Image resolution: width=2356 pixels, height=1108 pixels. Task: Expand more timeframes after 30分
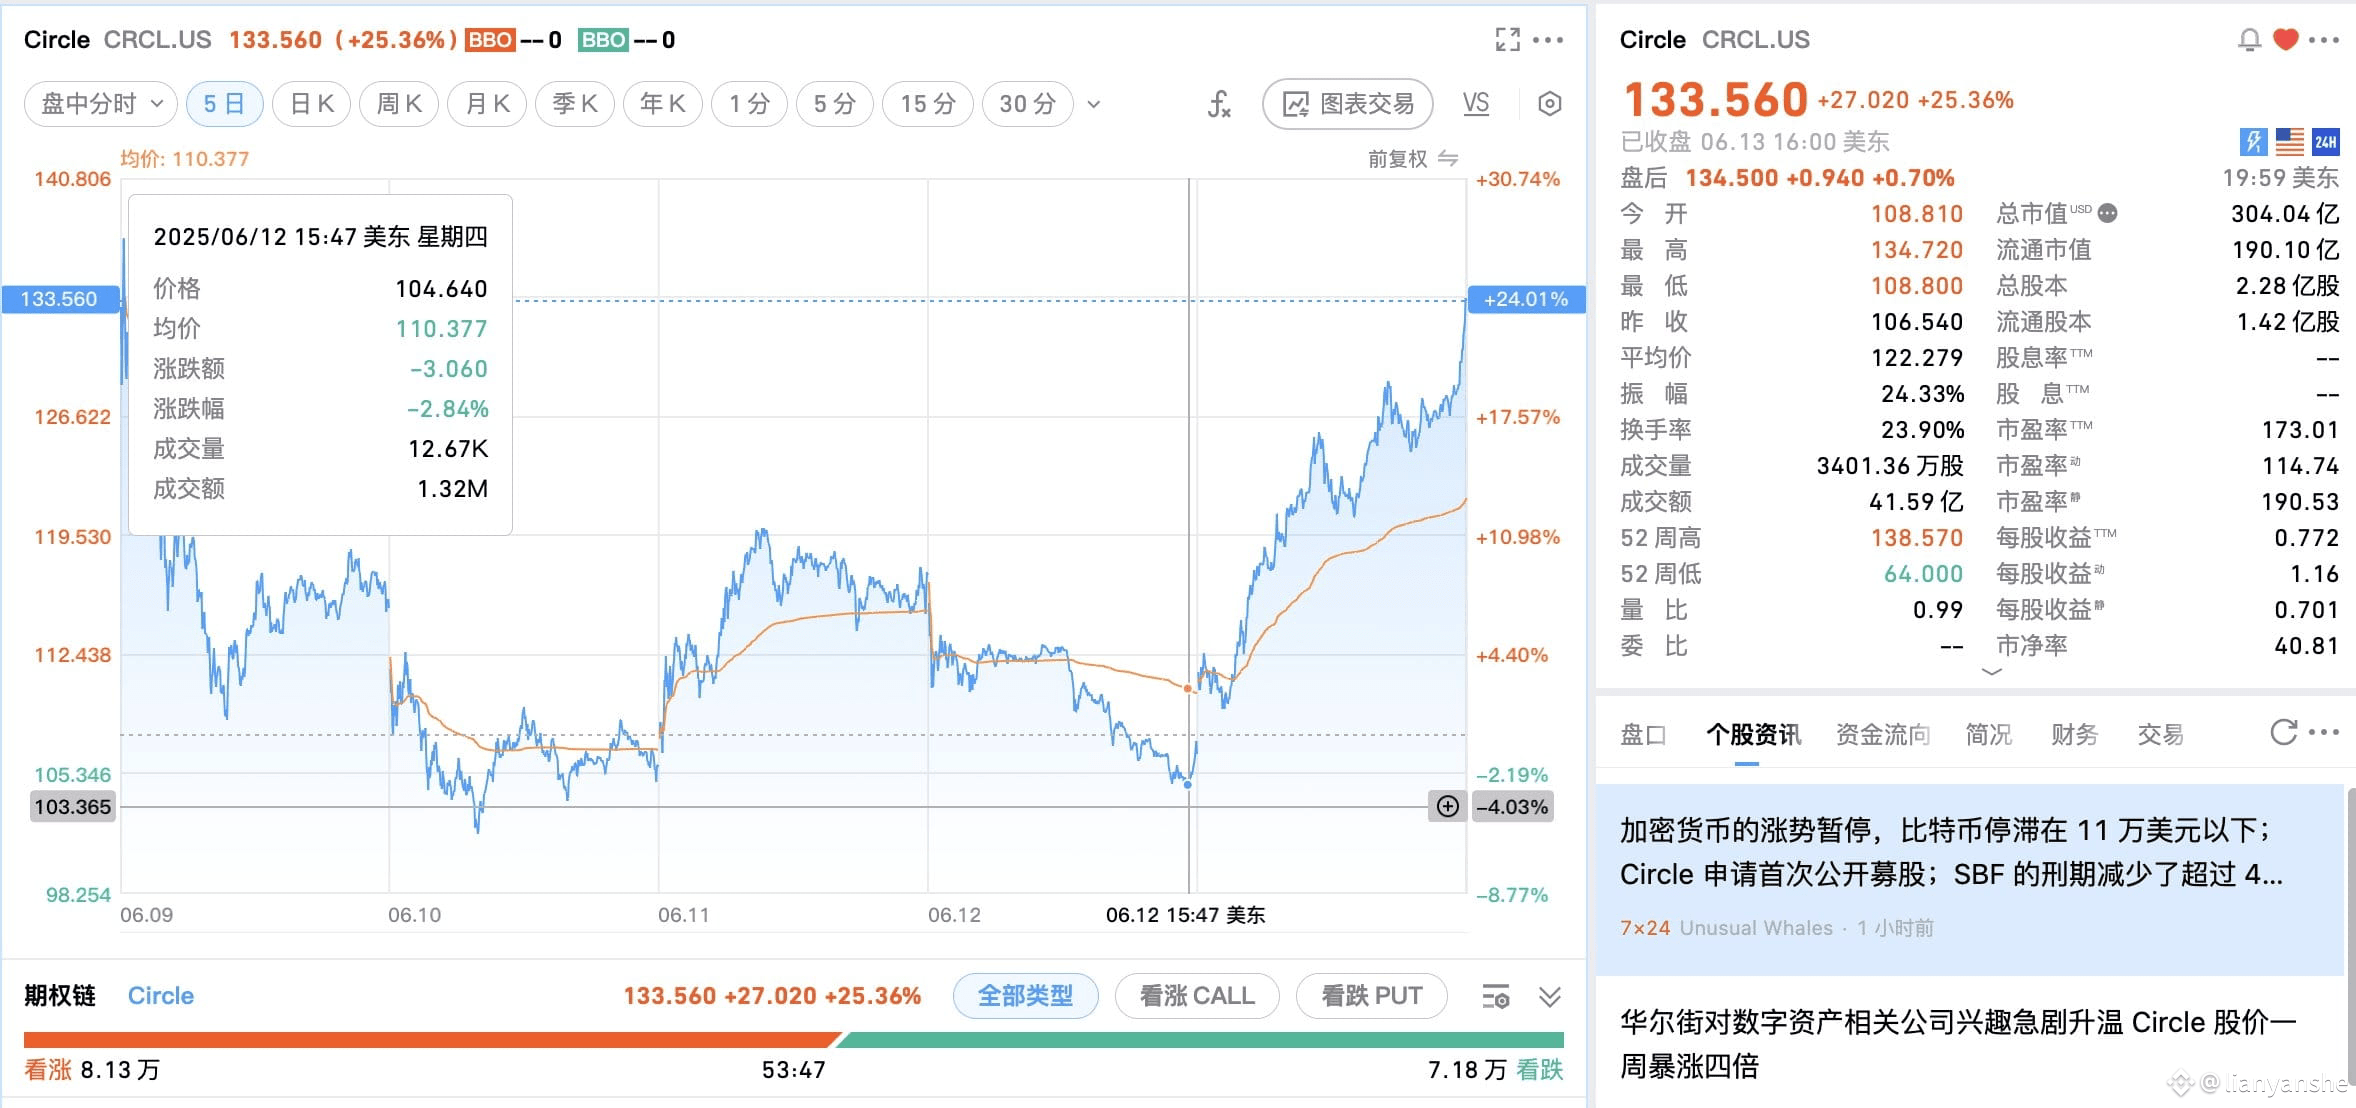click(x=1094, y=104)
